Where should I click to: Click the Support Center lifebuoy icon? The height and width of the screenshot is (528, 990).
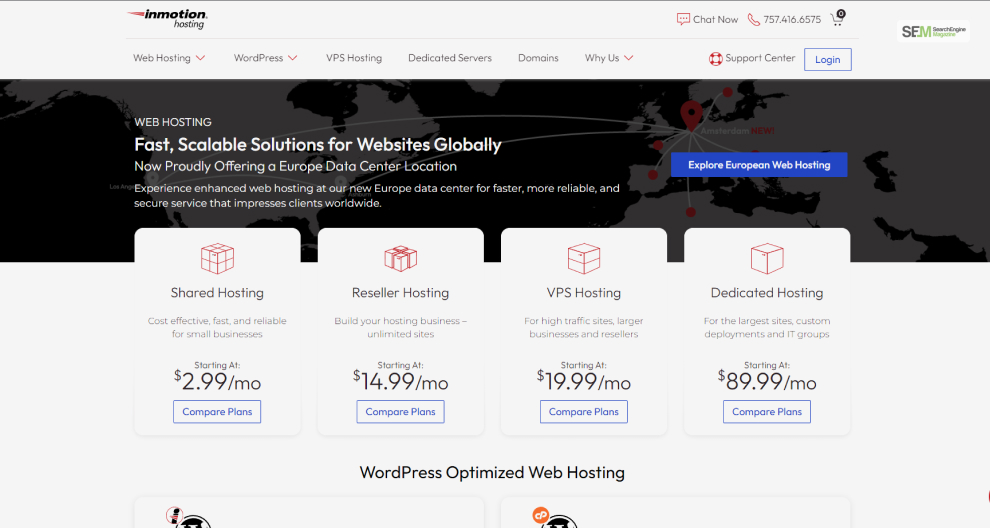715,59
